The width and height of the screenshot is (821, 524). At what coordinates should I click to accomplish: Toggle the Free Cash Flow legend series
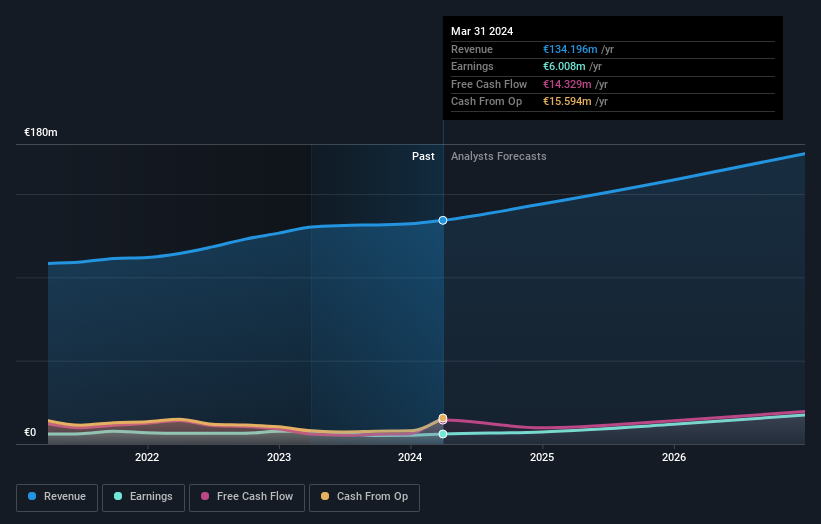point(247,497)
